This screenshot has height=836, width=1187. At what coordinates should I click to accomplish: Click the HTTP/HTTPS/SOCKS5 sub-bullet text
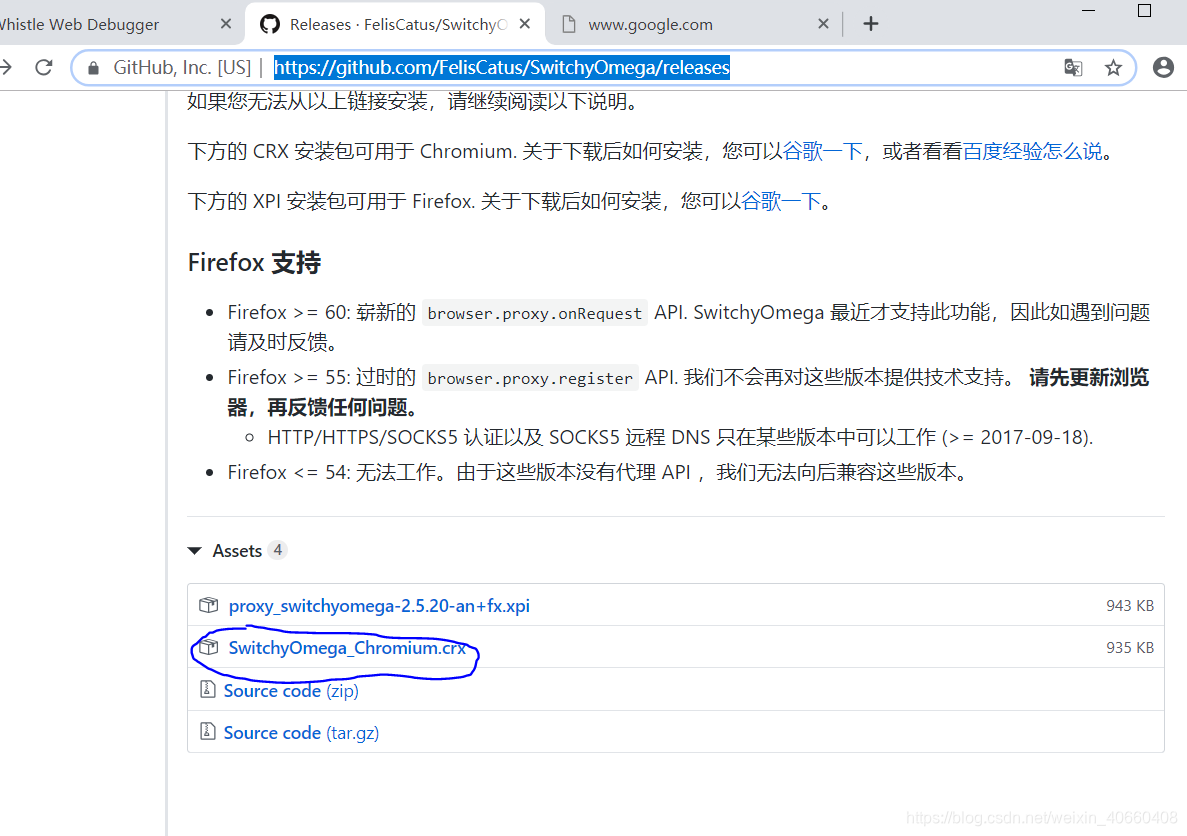(680, 438)
